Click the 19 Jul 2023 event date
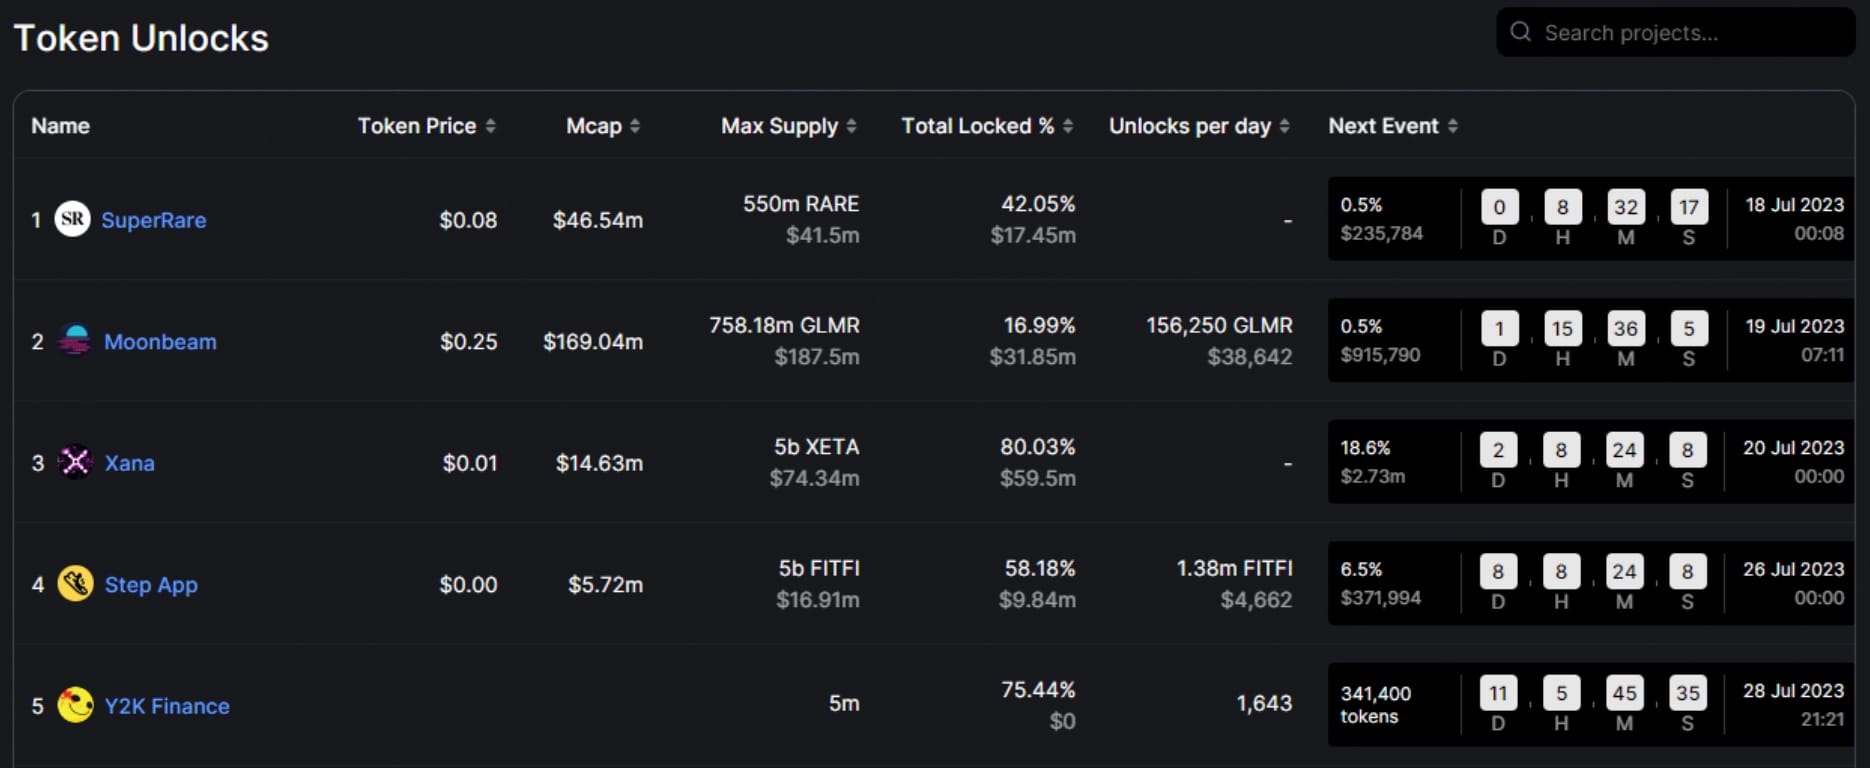 pyautogui.click(x=1794, y=326)
